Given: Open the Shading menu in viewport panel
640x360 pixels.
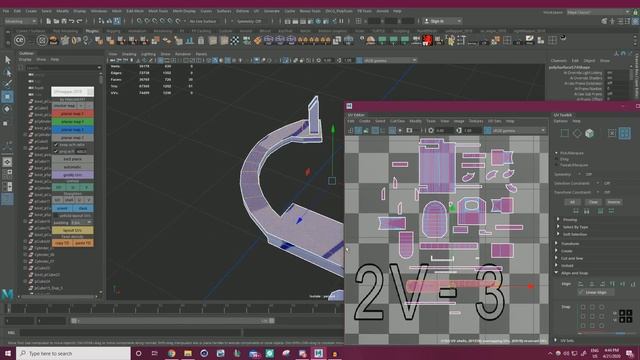Looking at the screenshot, I should (x=129, y=54).
